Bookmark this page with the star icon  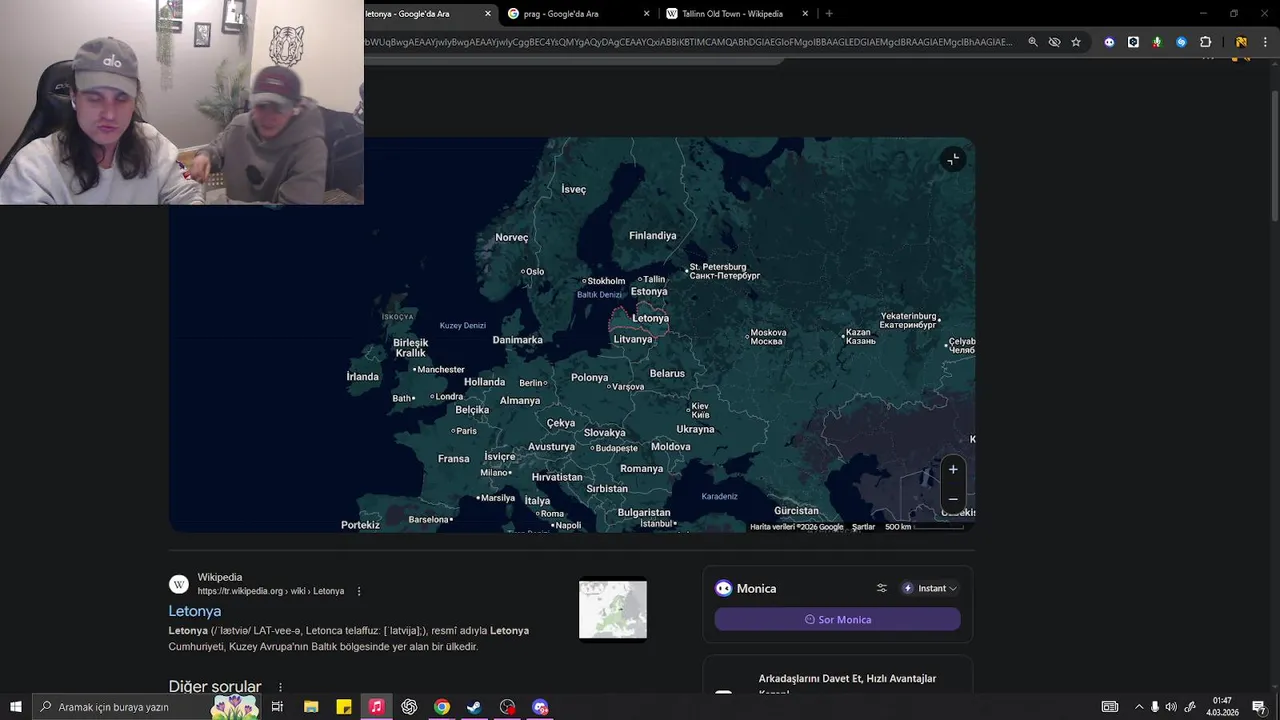point(1076,42)
